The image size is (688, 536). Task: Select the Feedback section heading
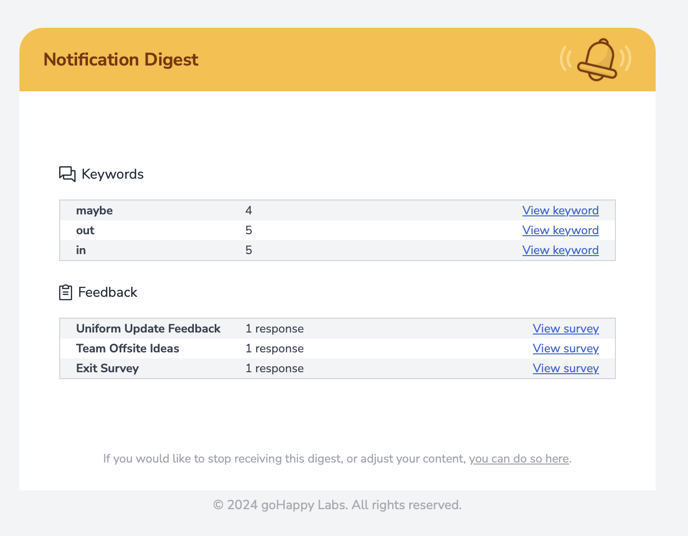tap(108, 292)
